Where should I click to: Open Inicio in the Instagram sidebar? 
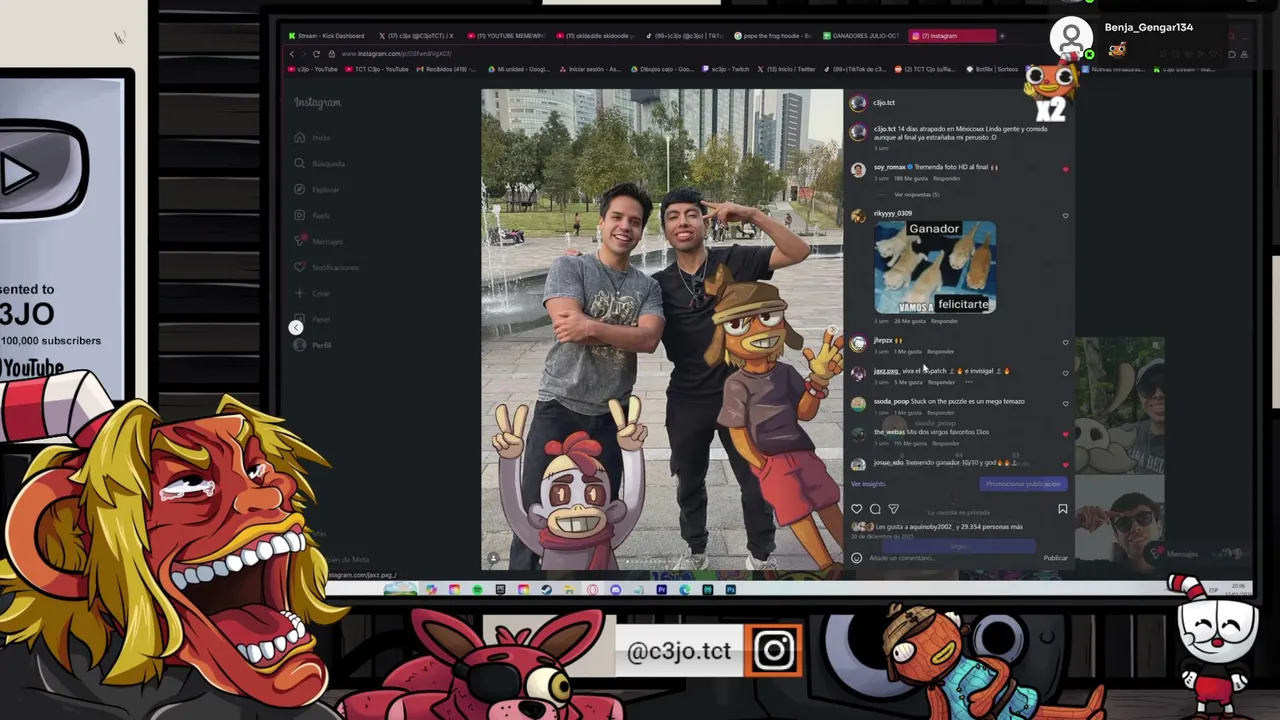pos(313,138)
